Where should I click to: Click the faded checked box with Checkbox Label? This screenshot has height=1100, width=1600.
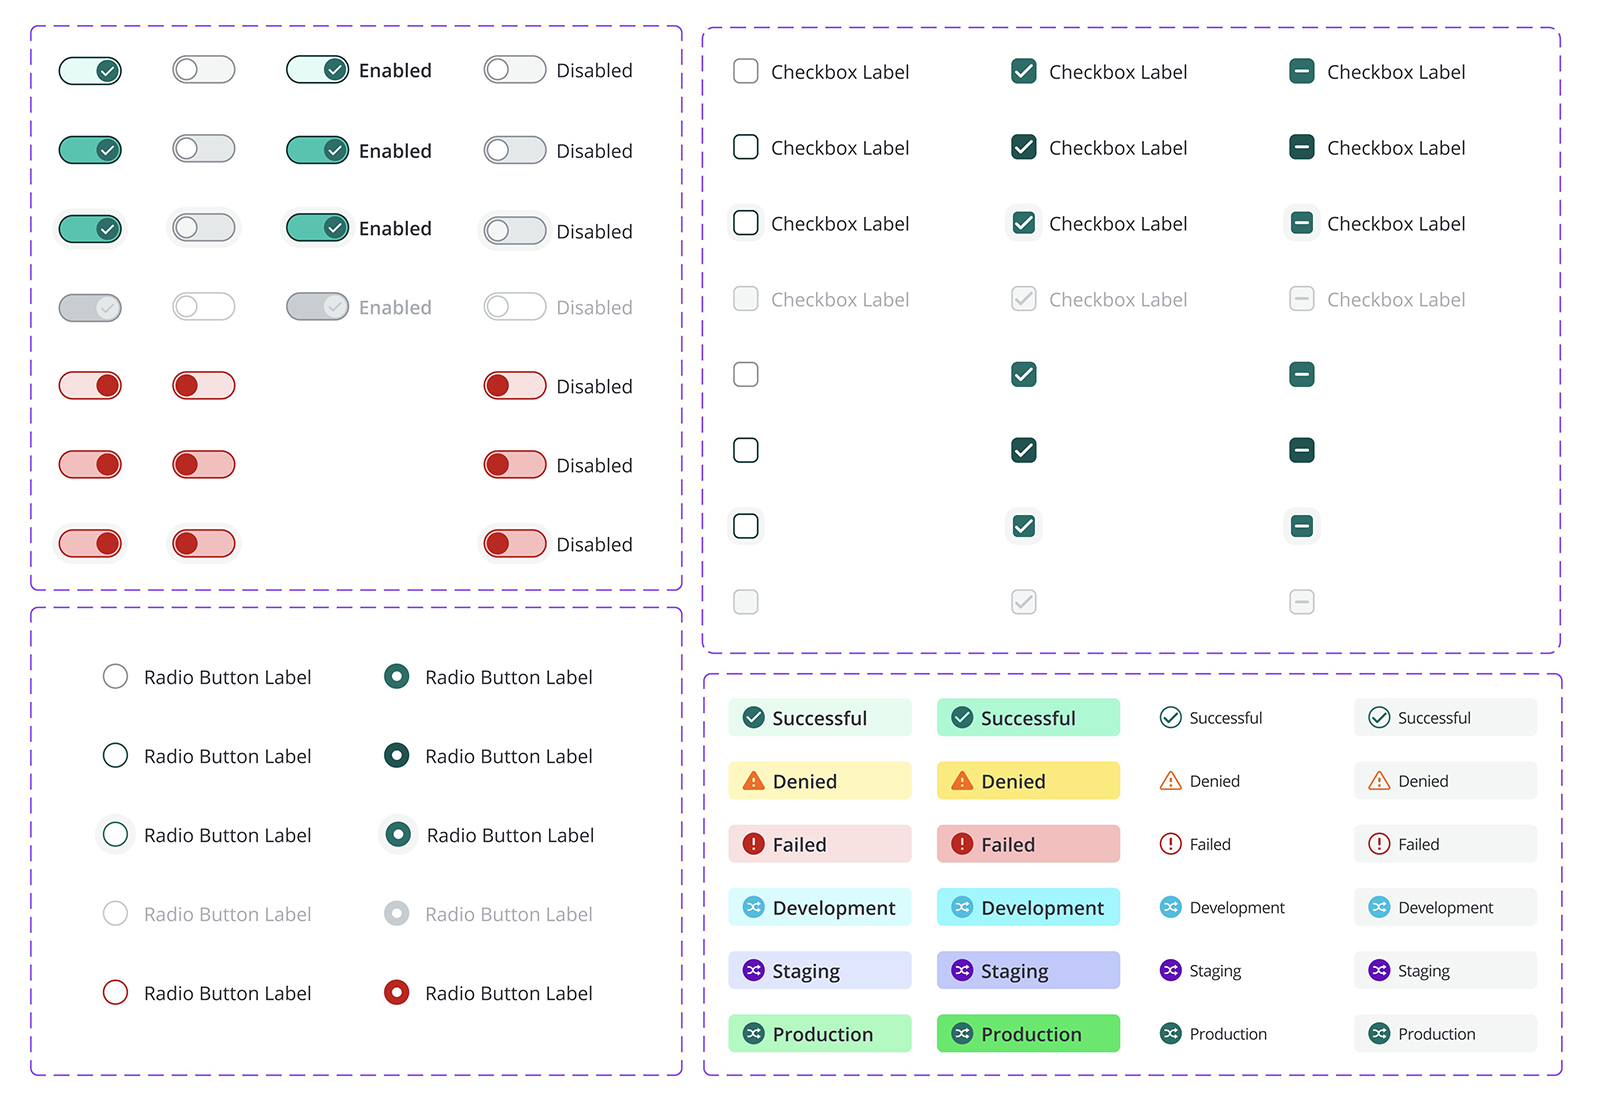pyautogui.click(x=1024, y=299)
